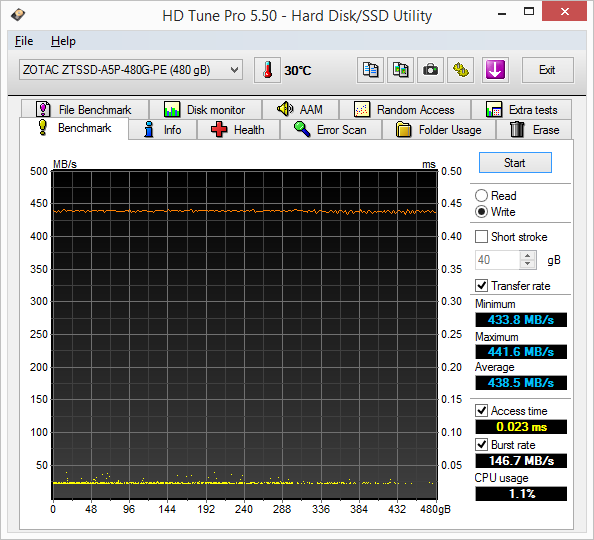594x540 pixels.
Task: Open the File menu
Action: (x=24, y=41)
